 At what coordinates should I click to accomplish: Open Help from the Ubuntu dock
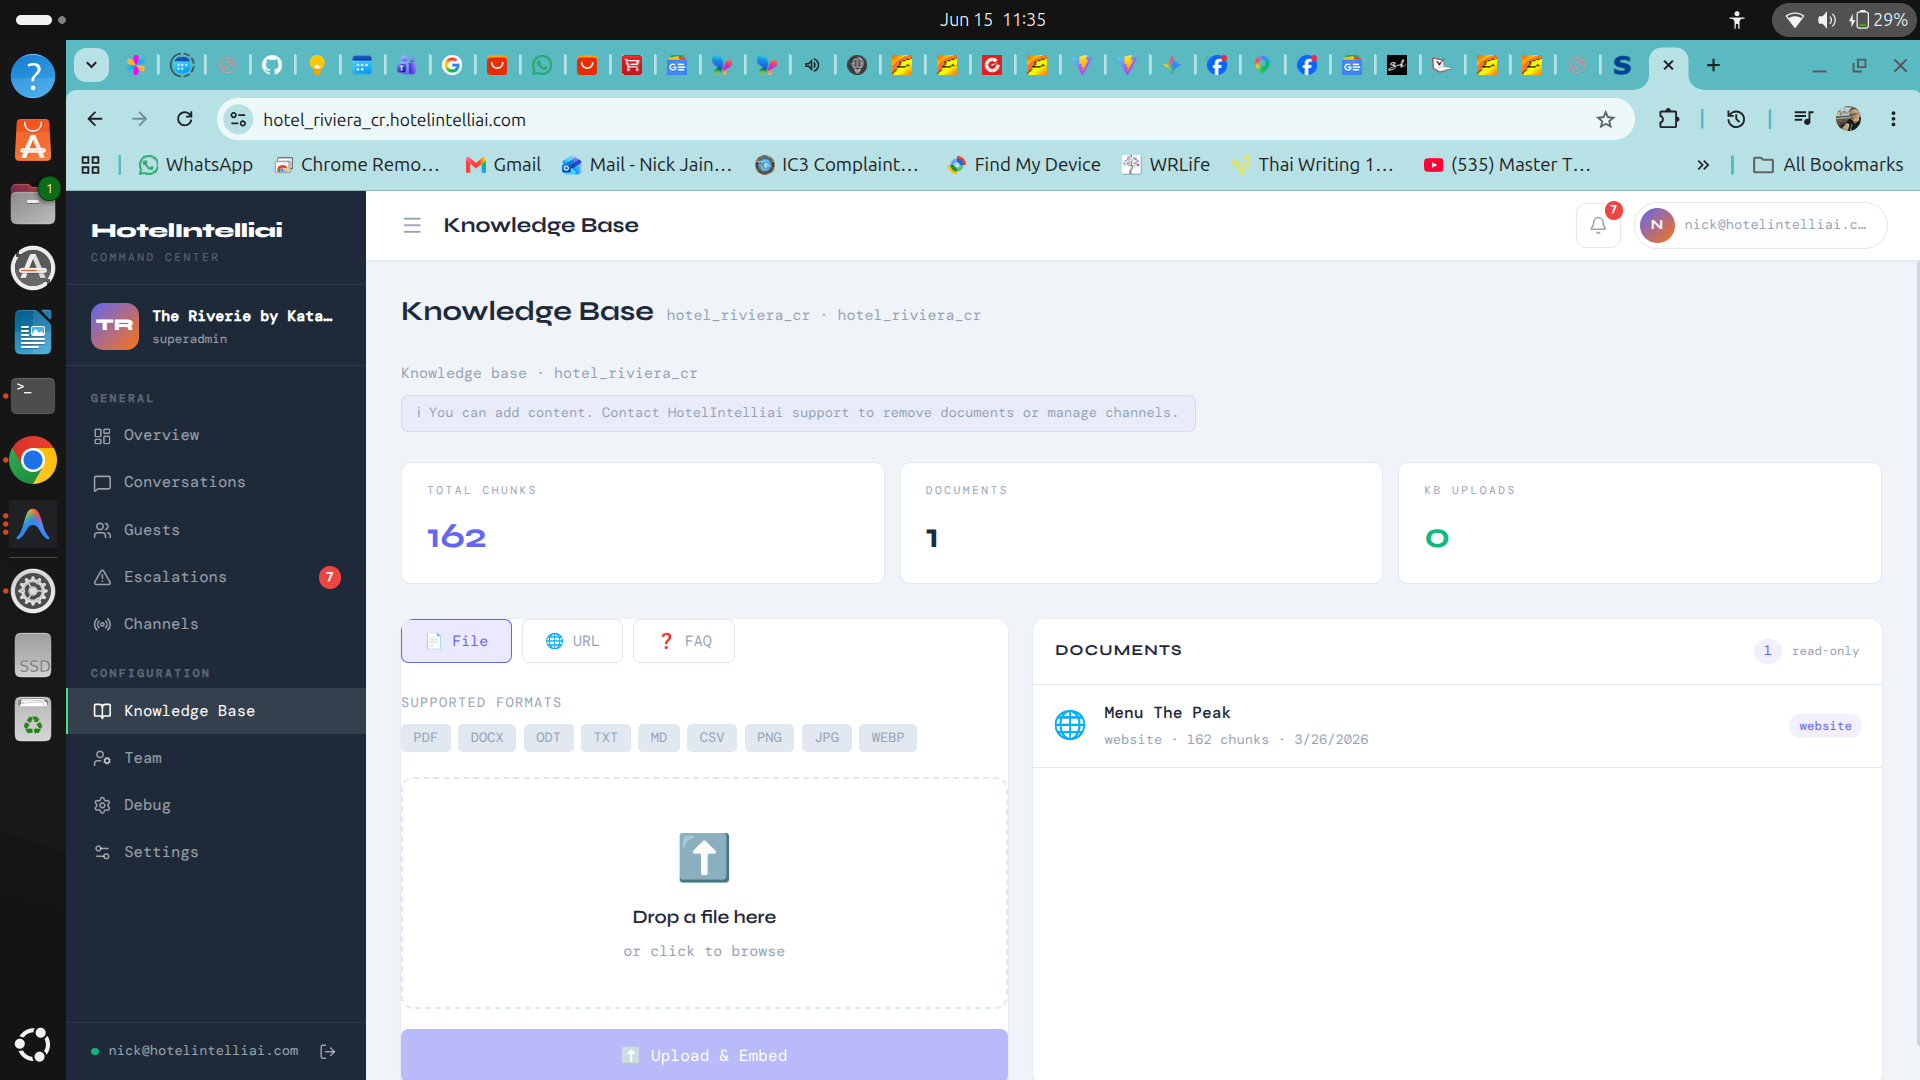[x=33, y=76]
